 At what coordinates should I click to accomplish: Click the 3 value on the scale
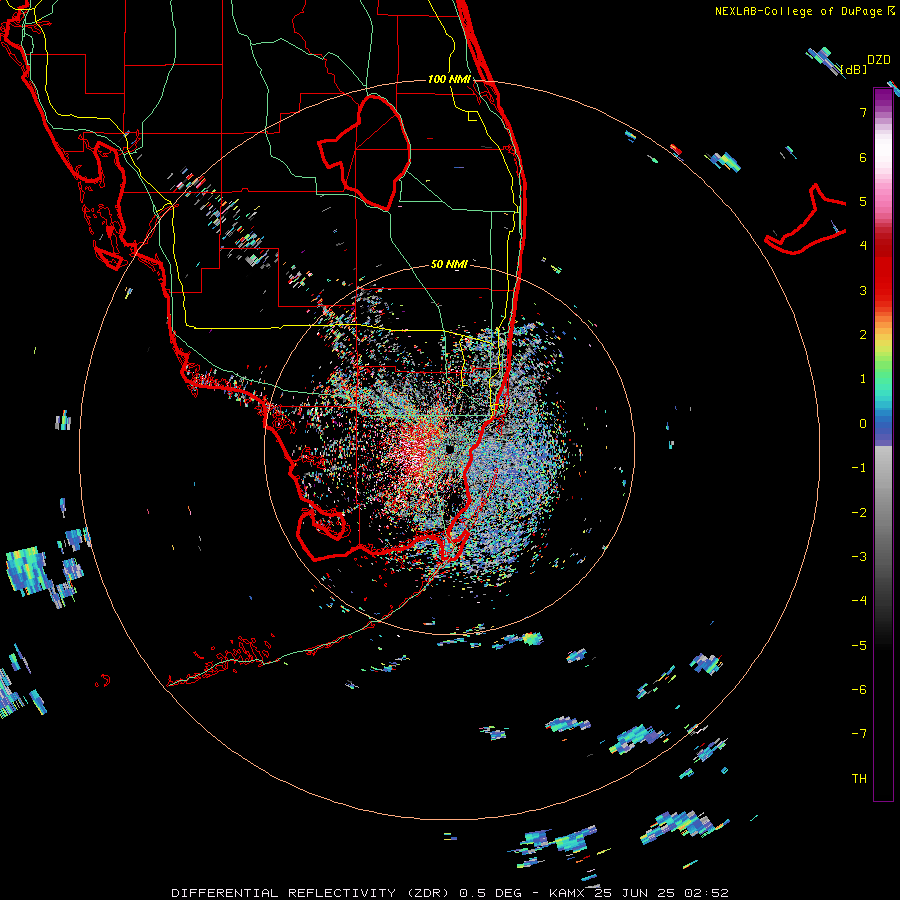(x=863, y=290)
